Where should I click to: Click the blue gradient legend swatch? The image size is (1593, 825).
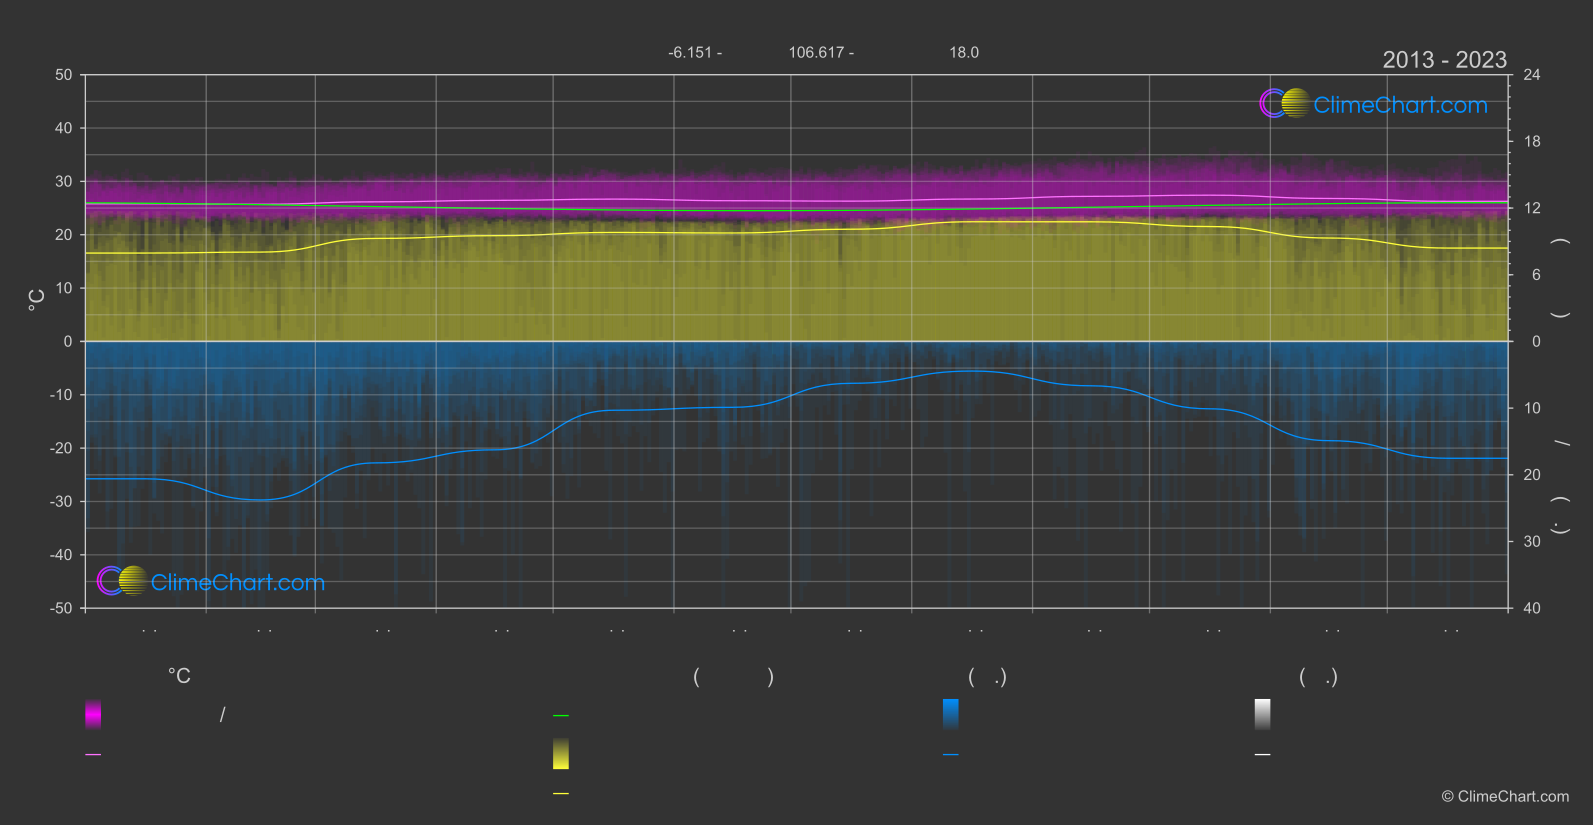pyautogui.click(x=950, y=714)
